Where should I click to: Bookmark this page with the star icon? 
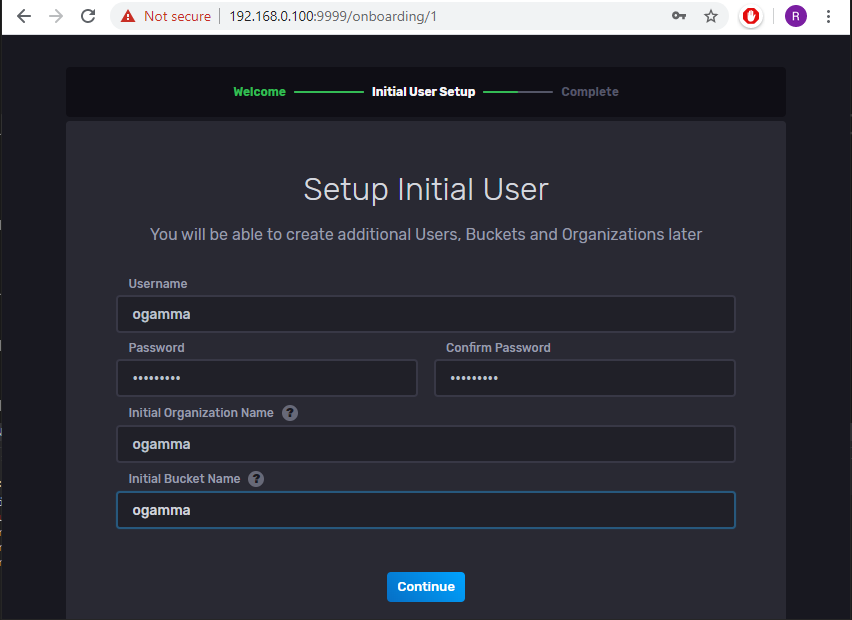(711, 16)
